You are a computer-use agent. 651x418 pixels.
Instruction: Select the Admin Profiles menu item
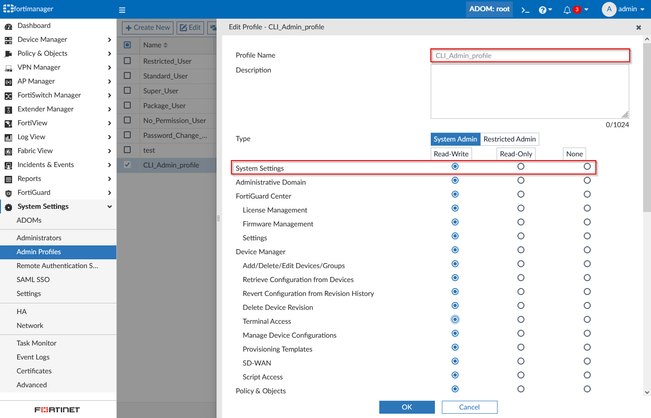pos(58,252)
